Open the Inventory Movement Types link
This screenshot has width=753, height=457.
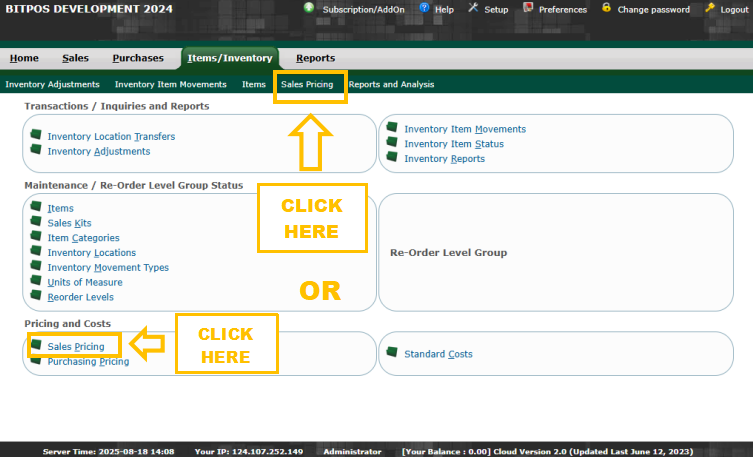[108, 268]
